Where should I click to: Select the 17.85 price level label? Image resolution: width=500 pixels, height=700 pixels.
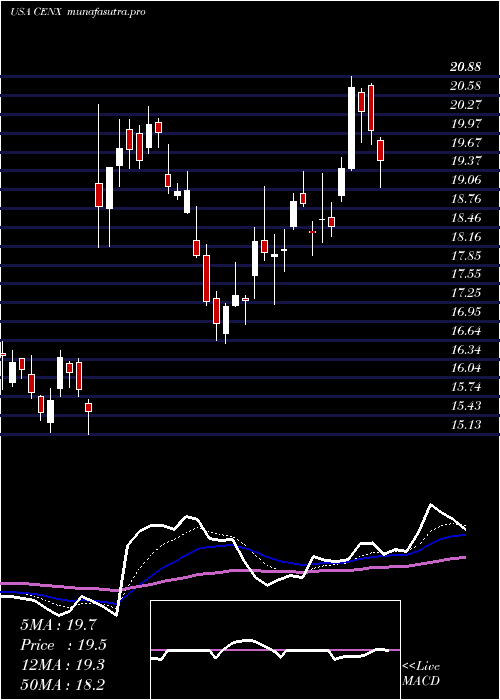tap(466, 255)
